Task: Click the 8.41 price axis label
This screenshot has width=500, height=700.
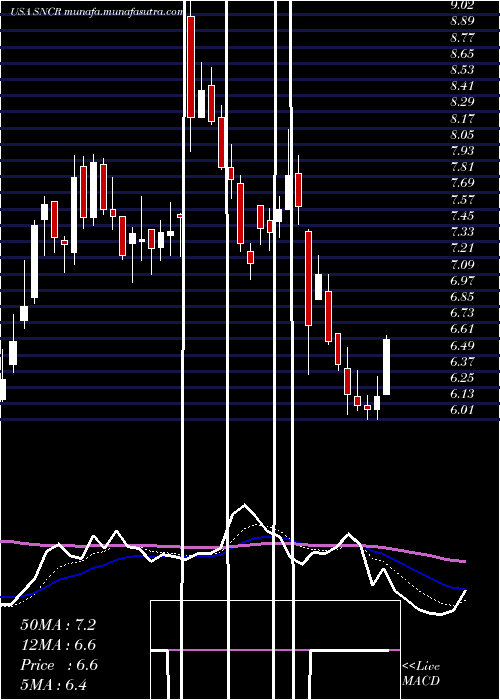Action: pyautogui.click(x=462, y=86)
